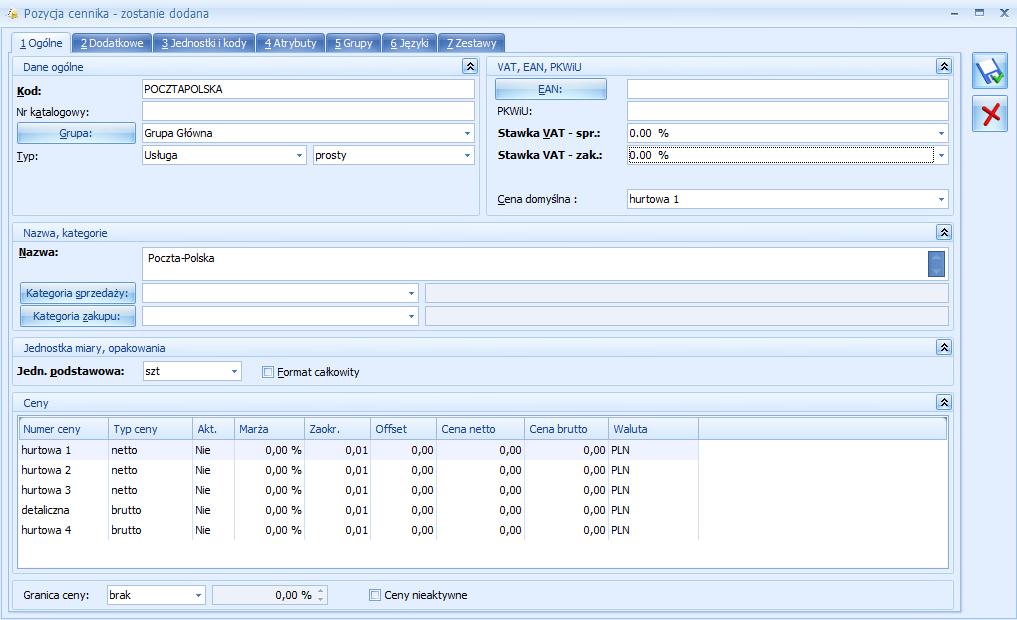Select the hurtowa 1 price row
The height and width of the screenshot is (620, 1017).
point(358,450)
